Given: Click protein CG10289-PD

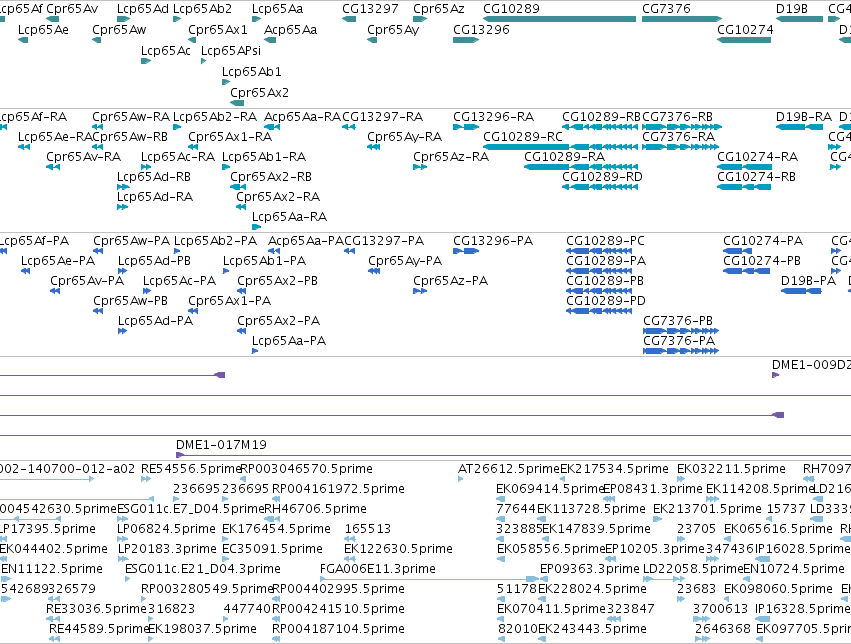Looking at the screenshot, I should 599,311.
